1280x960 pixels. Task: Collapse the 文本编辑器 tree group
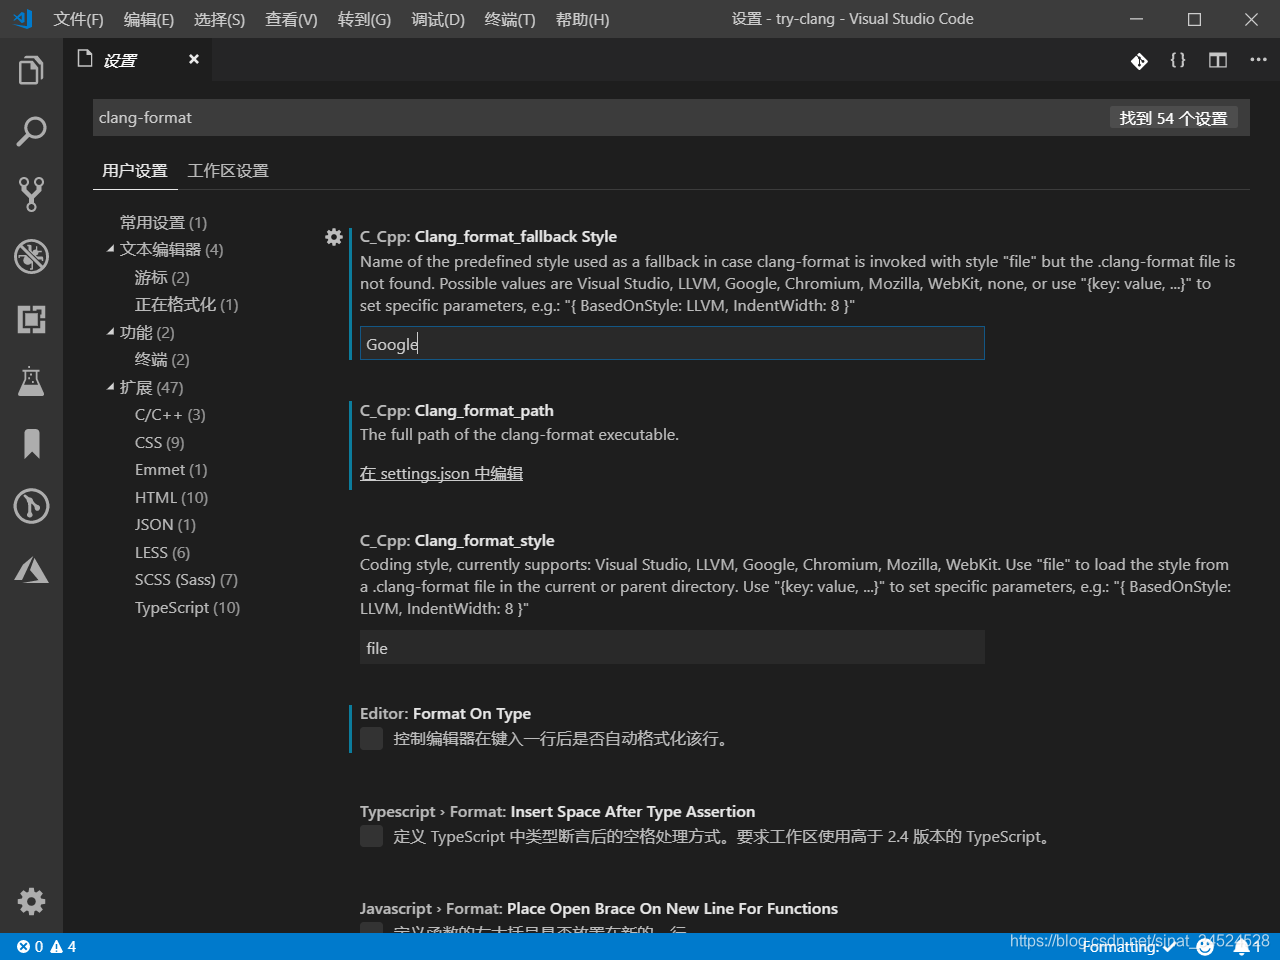click(x=111, y=249)
